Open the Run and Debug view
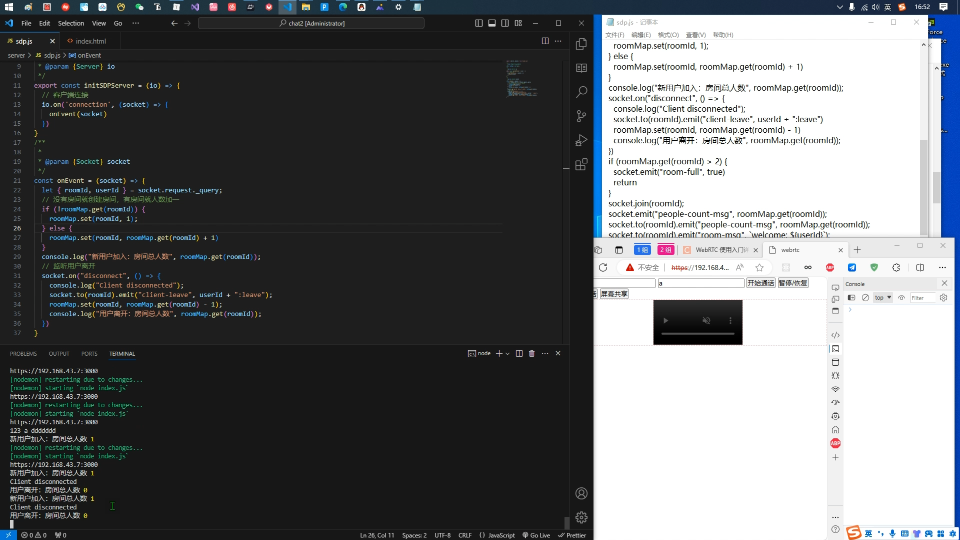 click(x=582, y=140)
